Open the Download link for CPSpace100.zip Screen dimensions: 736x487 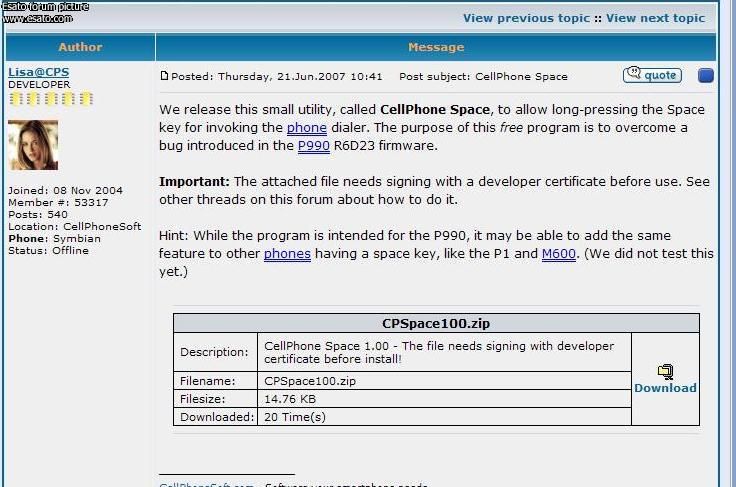click(x=665, y=388)
